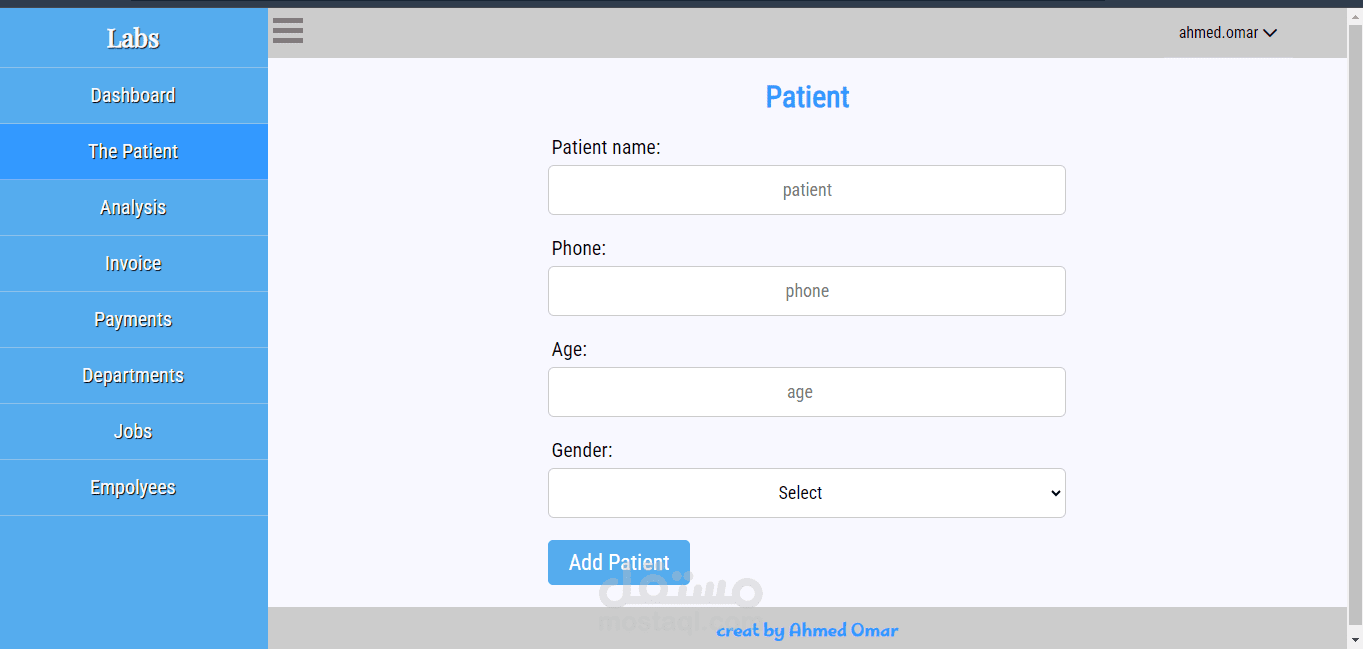Expand the Gender select dropdown
1363x649 pixels.
(806, 493)
